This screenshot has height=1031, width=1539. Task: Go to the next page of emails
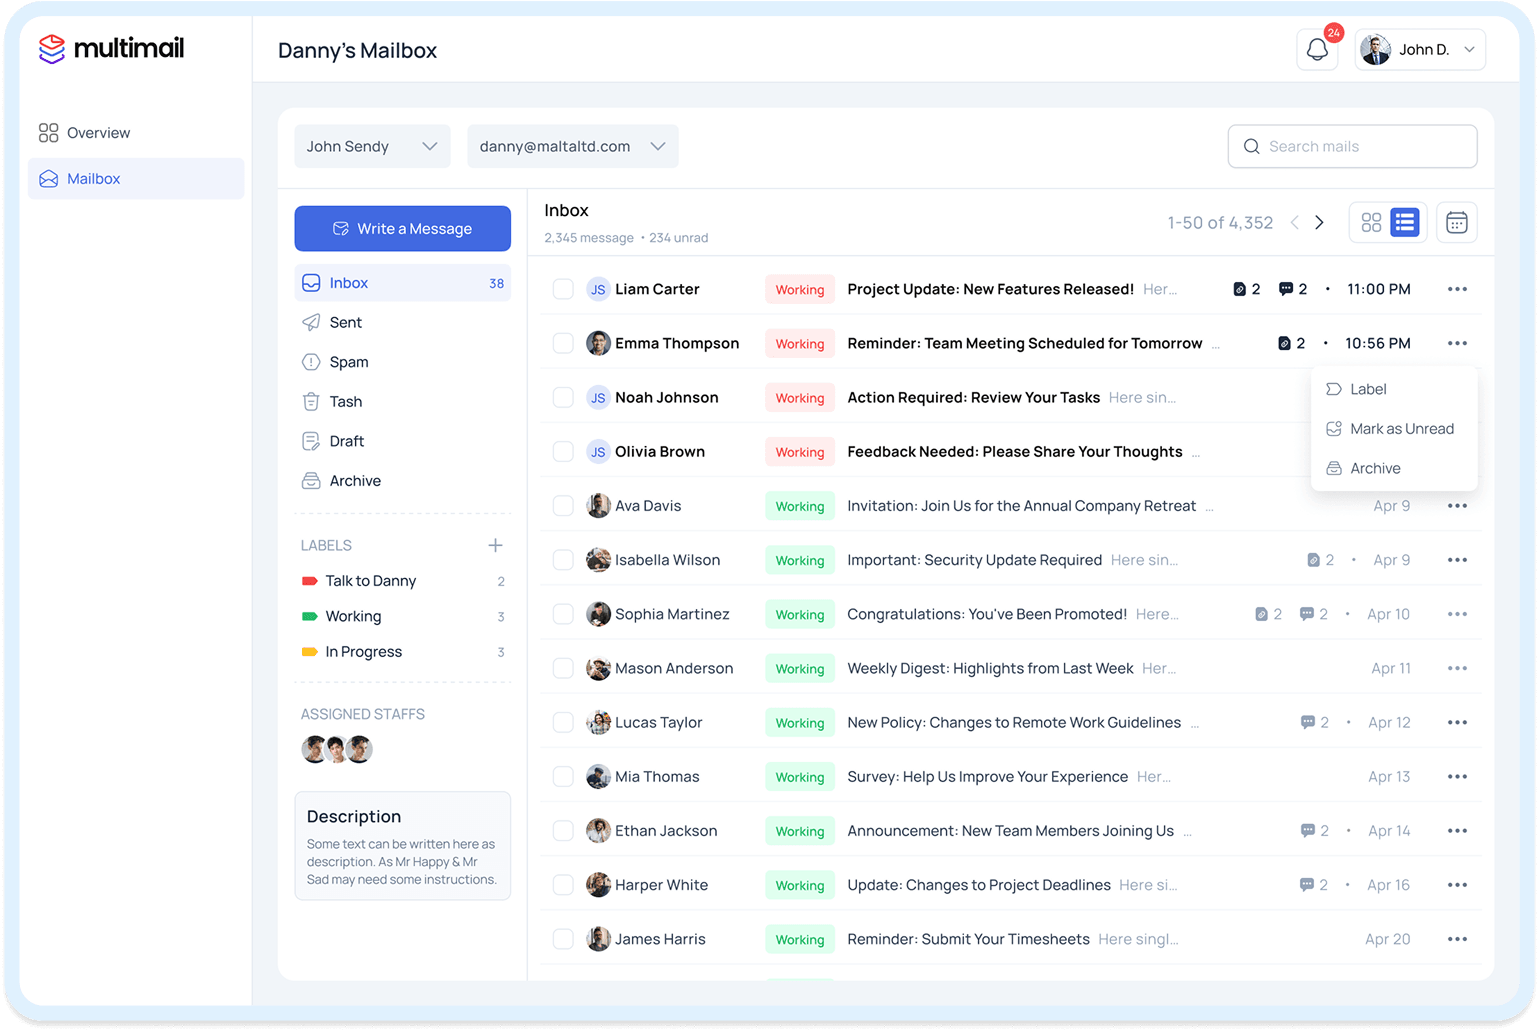tap(1320, 222)
